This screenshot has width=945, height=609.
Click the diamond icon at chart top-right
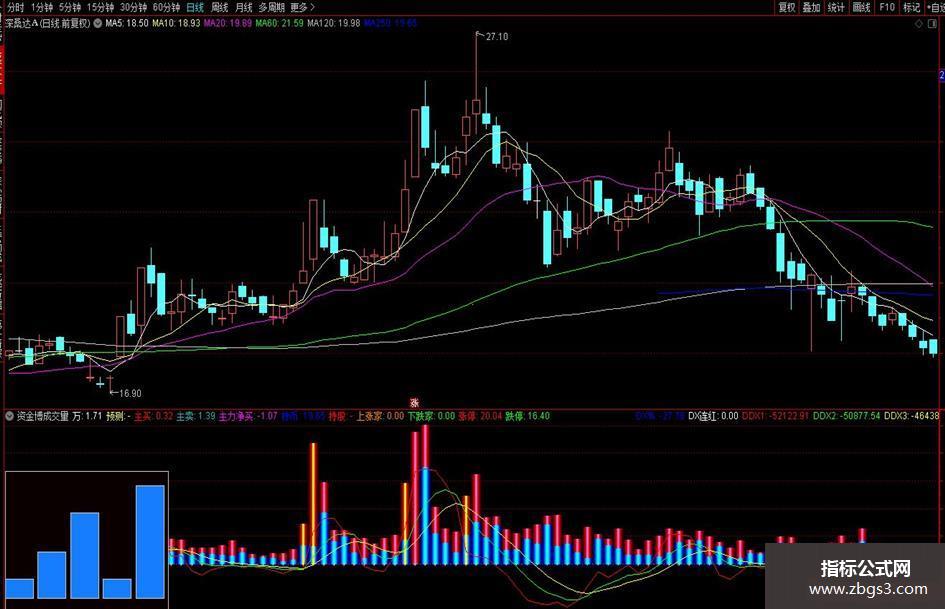coord(919,24)
